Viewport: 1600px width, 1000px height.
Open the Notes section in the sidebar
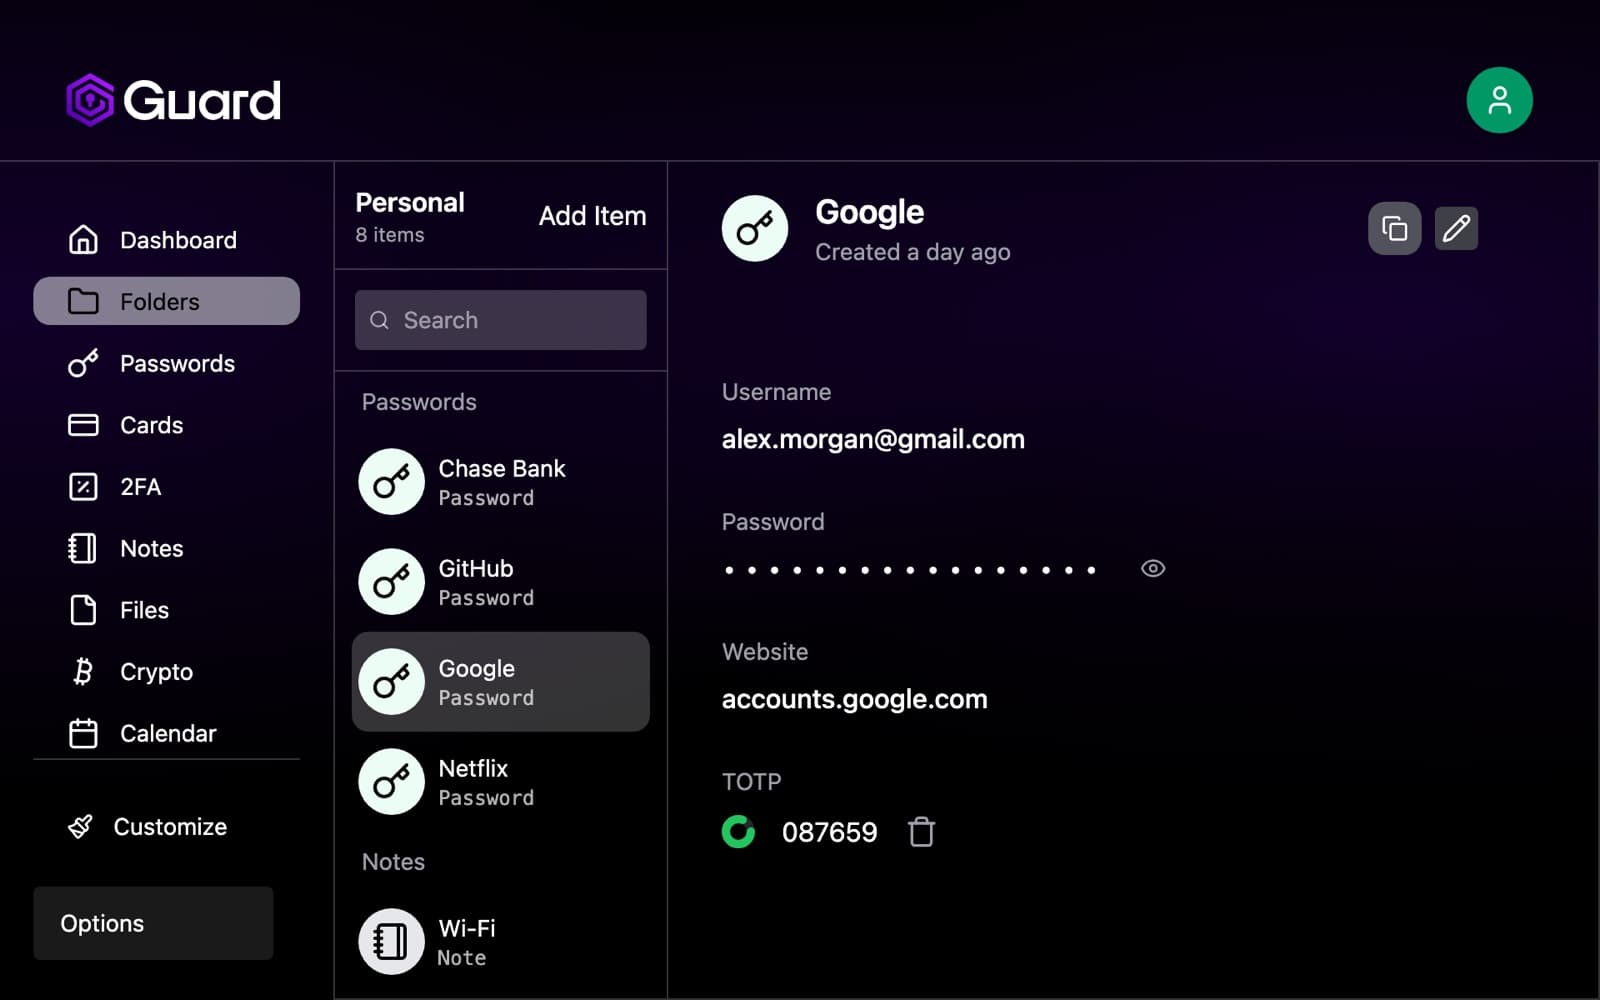[166, 548]
